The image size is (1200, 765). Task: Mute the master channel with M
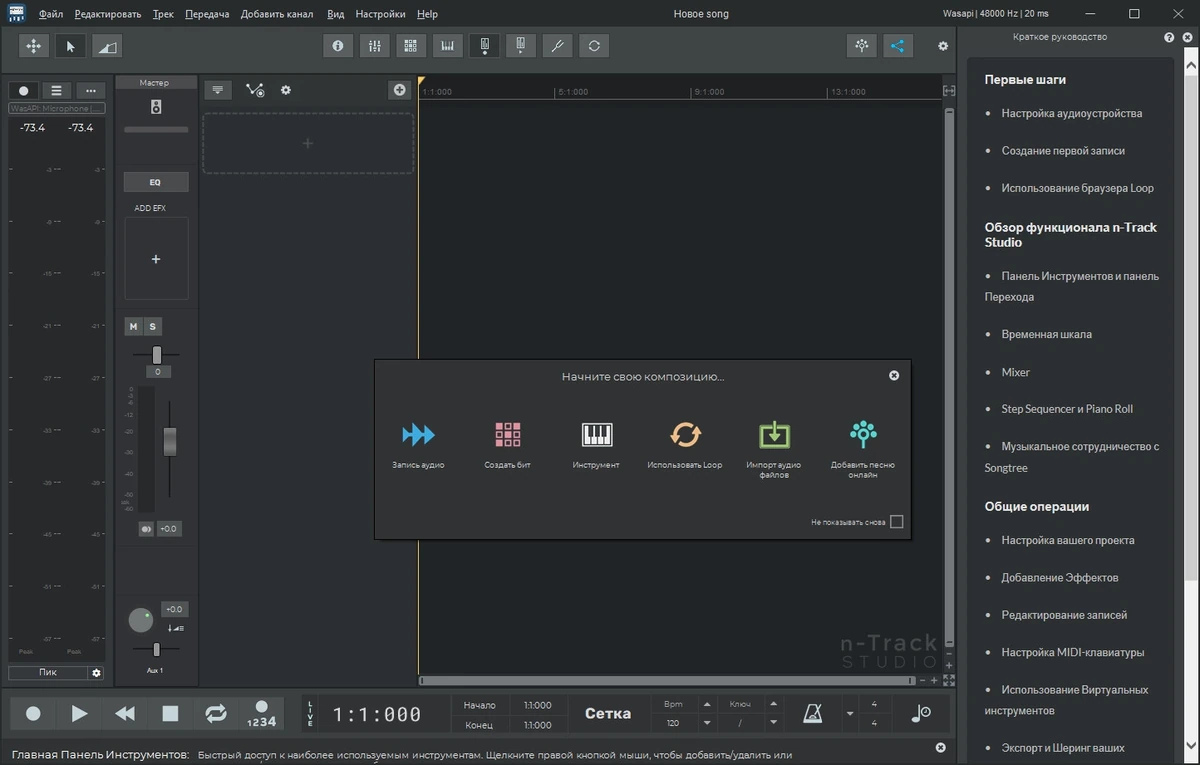click(x=133, y=327)
